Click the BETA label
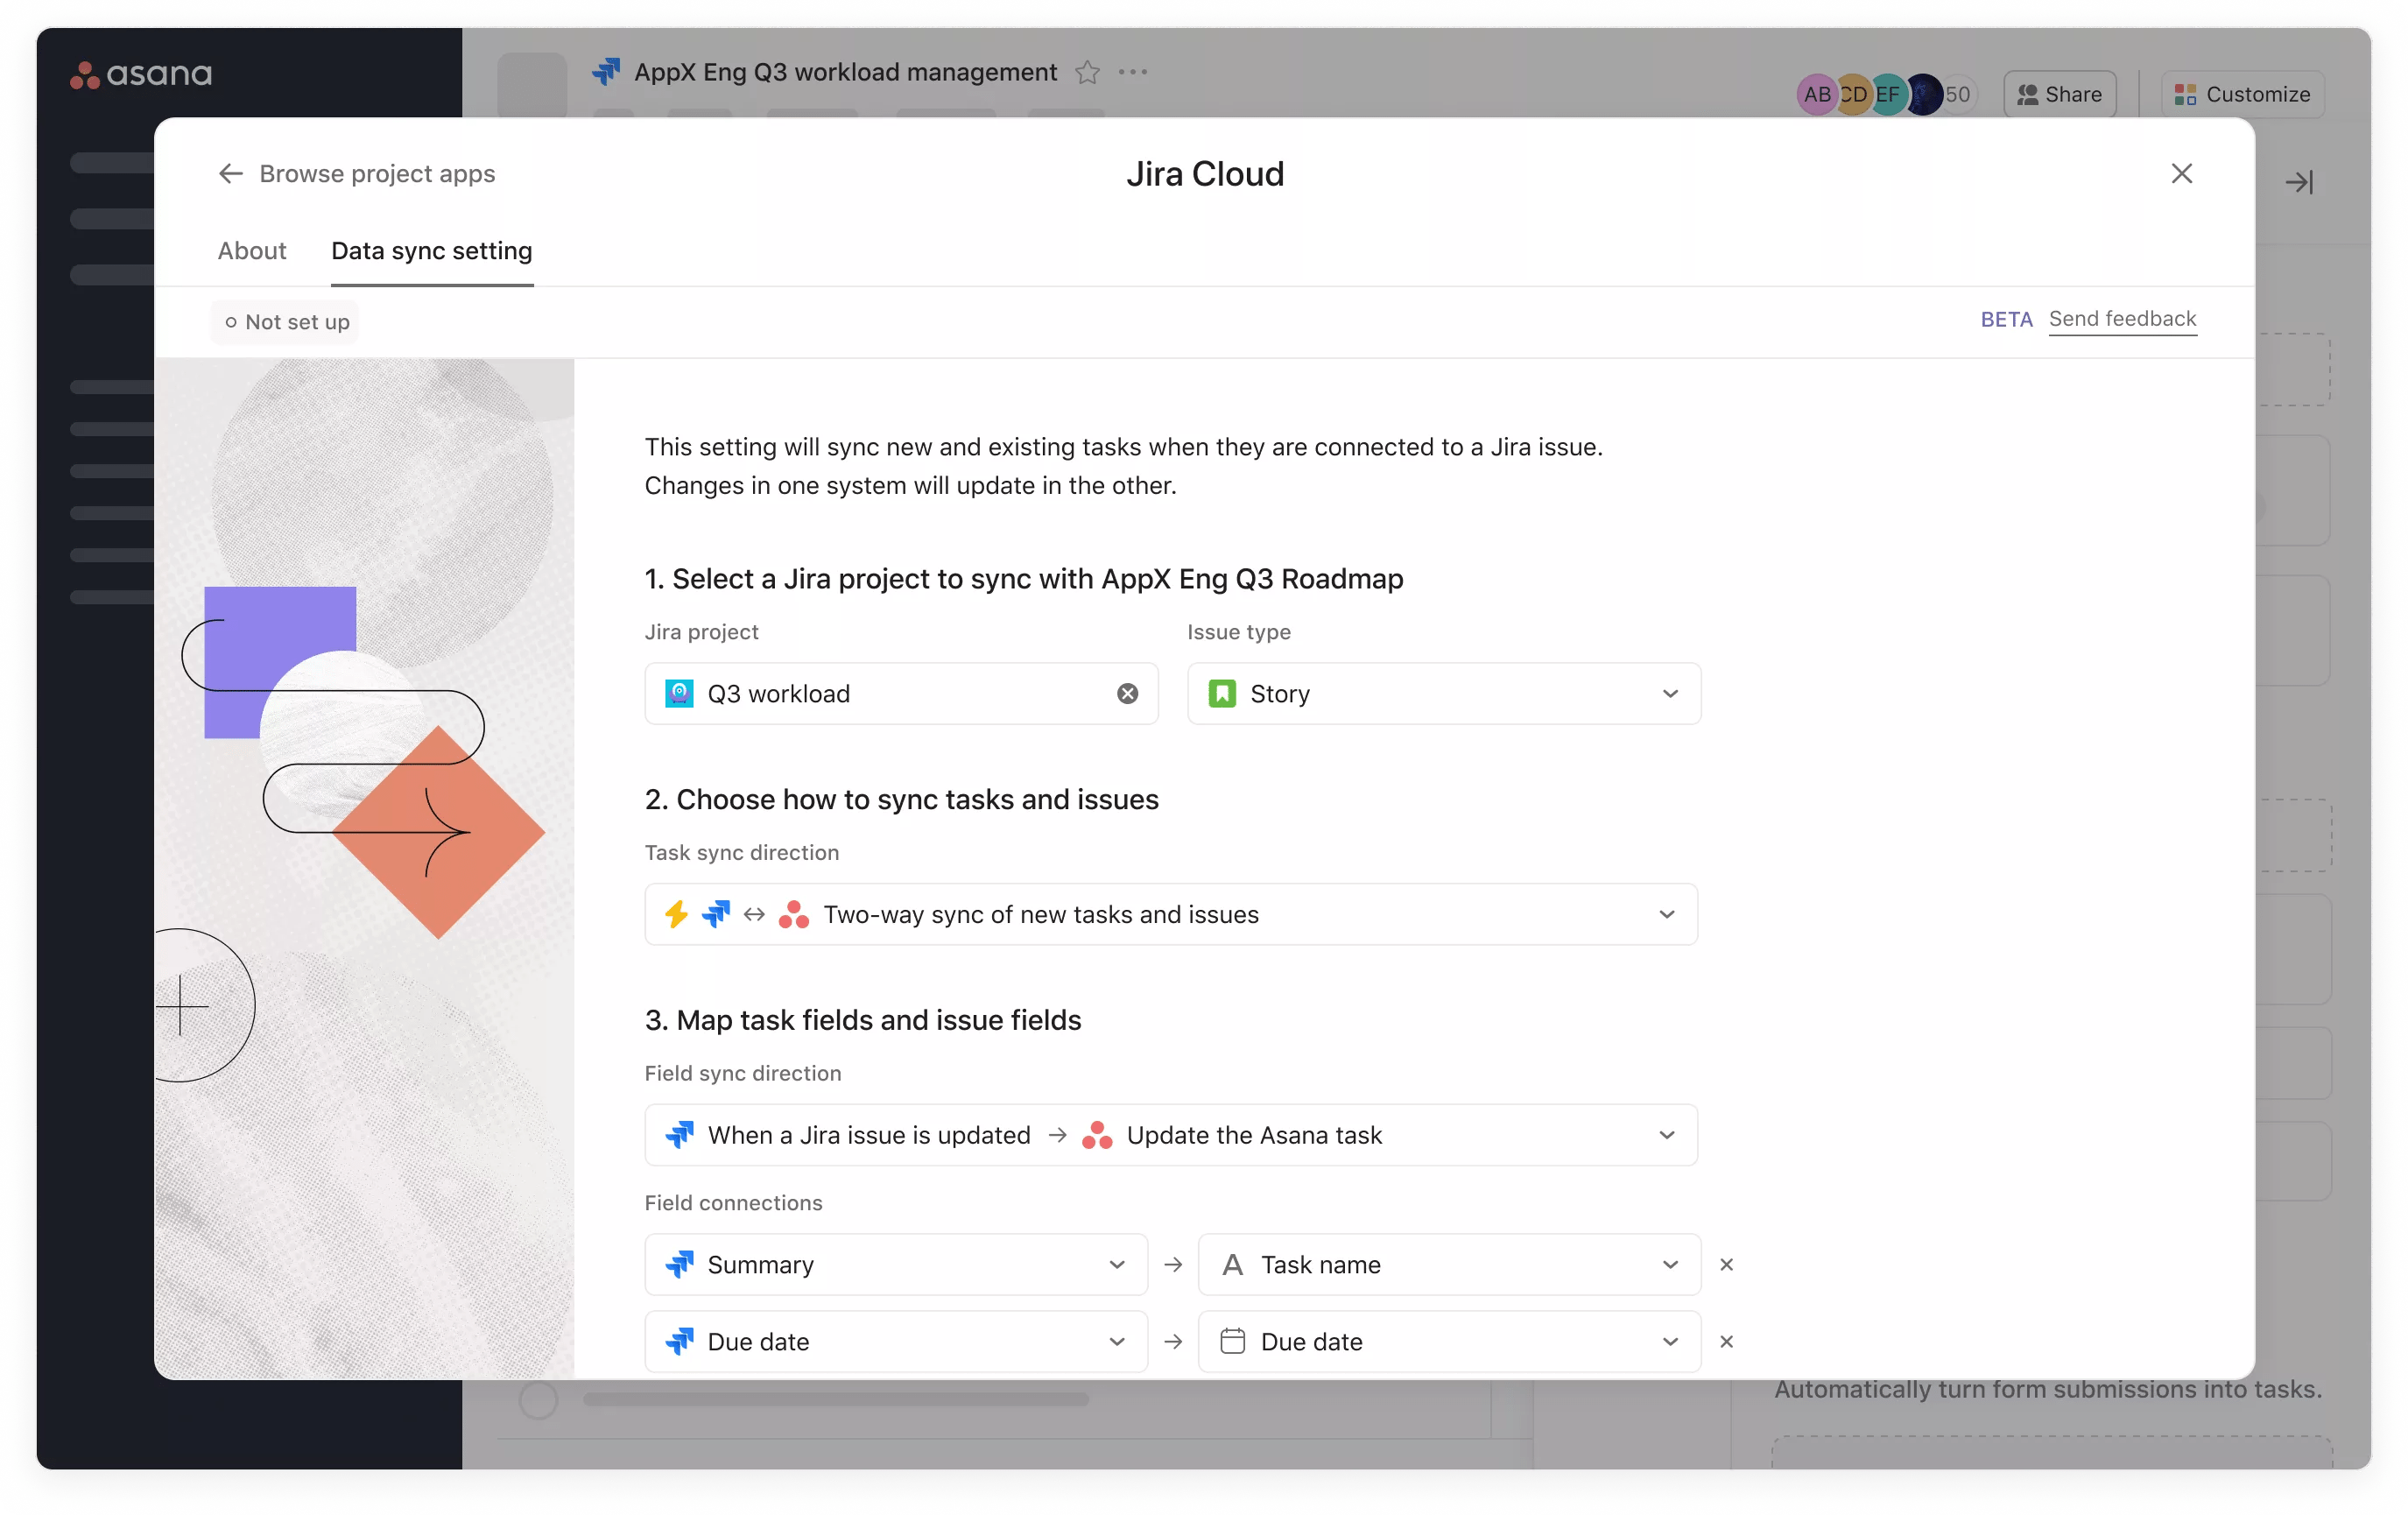The width and height of the screenshot is (2408, 1515). pyautogui.click(x=2006, y=320)
